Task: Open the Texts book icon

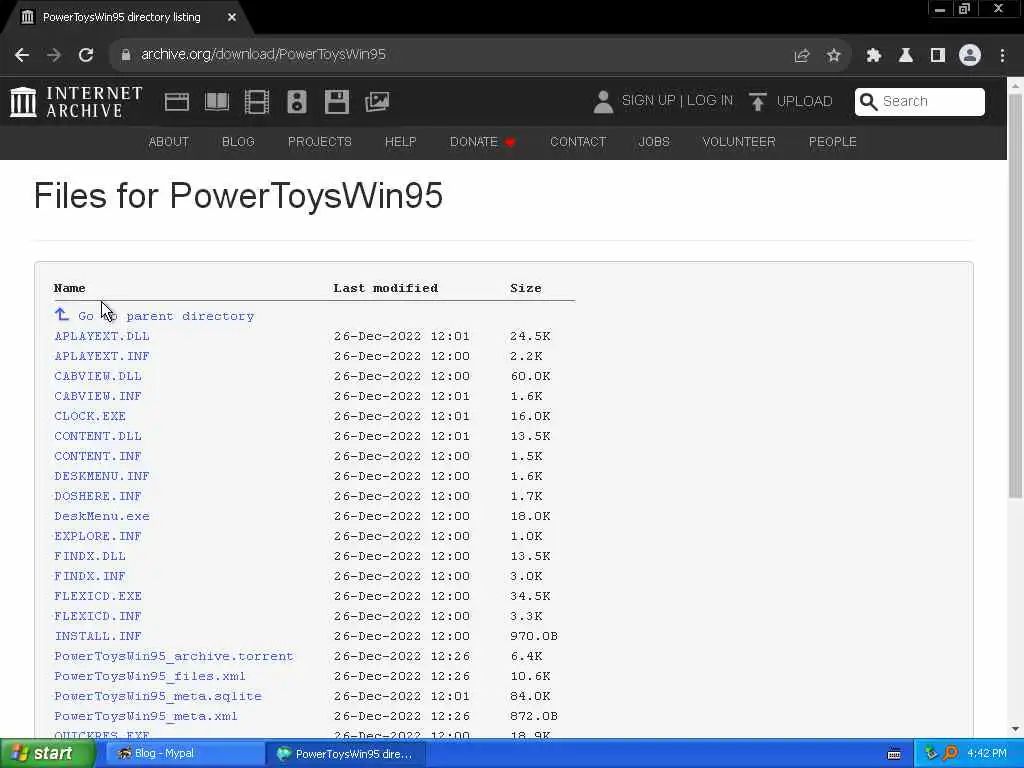Action: [217, 102]
